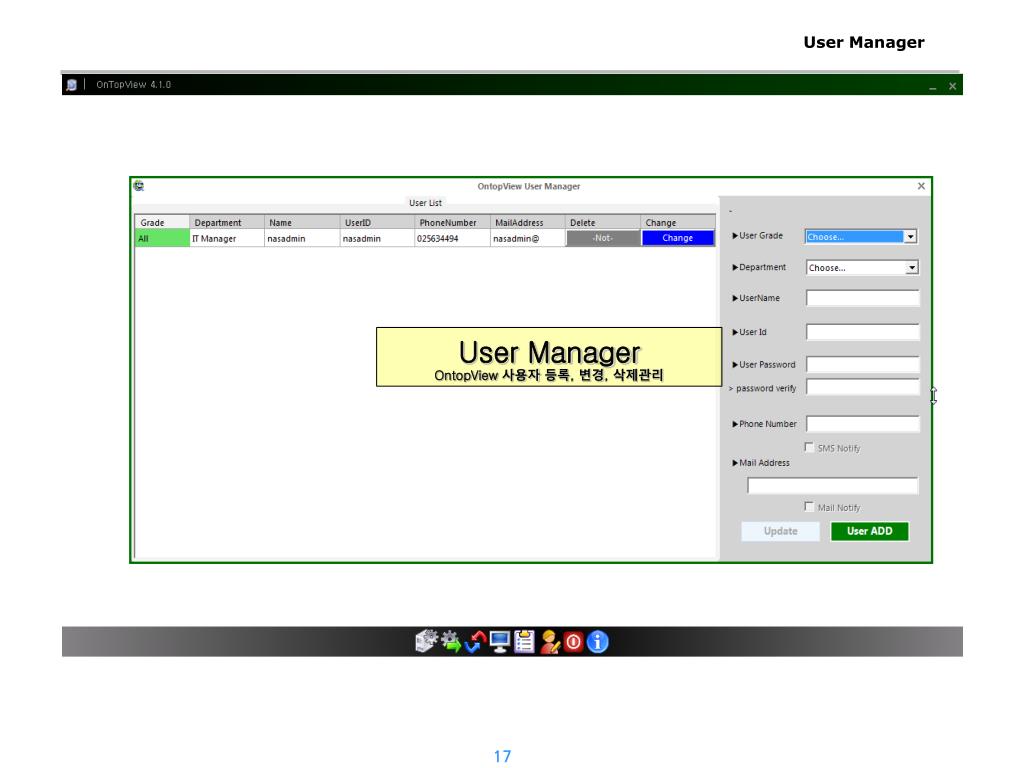1024x768 pixels.
Task: Click the MailAddress column header
Action: click(527, 223)
